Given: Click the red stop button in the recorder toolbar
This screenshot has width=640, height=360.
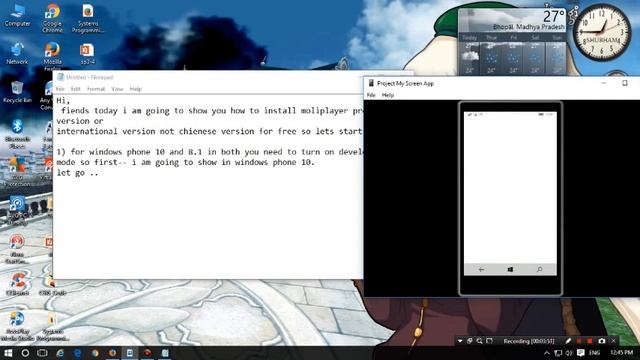Looking at the screenshot, I should [590, 341].
